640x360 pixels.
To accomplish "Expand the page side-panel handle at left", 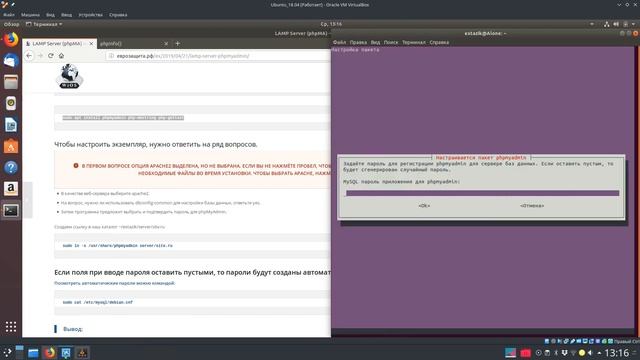I will [27, 200].
